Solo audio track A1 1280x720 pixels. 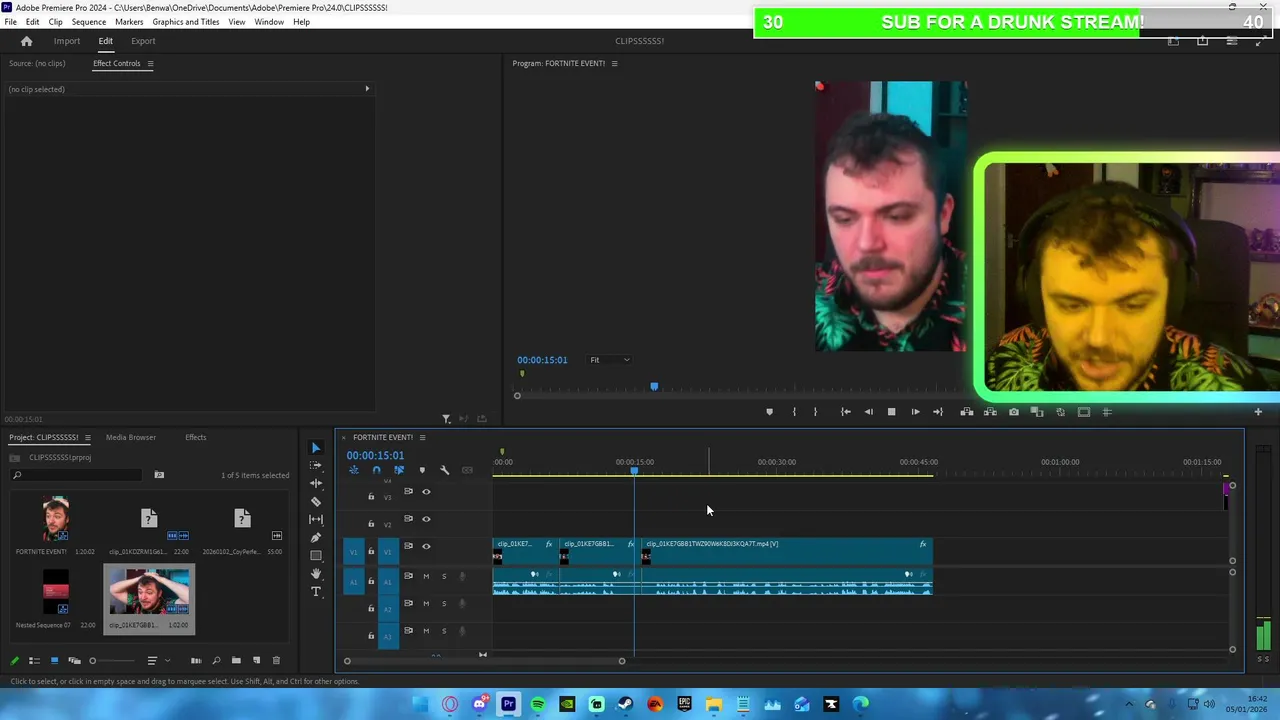click(444, 576)
